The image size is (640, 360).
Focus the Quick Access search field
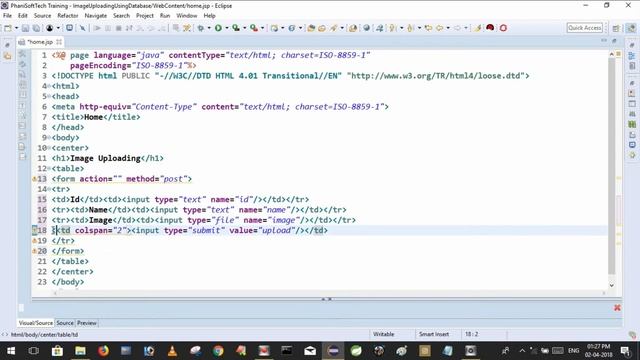584,28
